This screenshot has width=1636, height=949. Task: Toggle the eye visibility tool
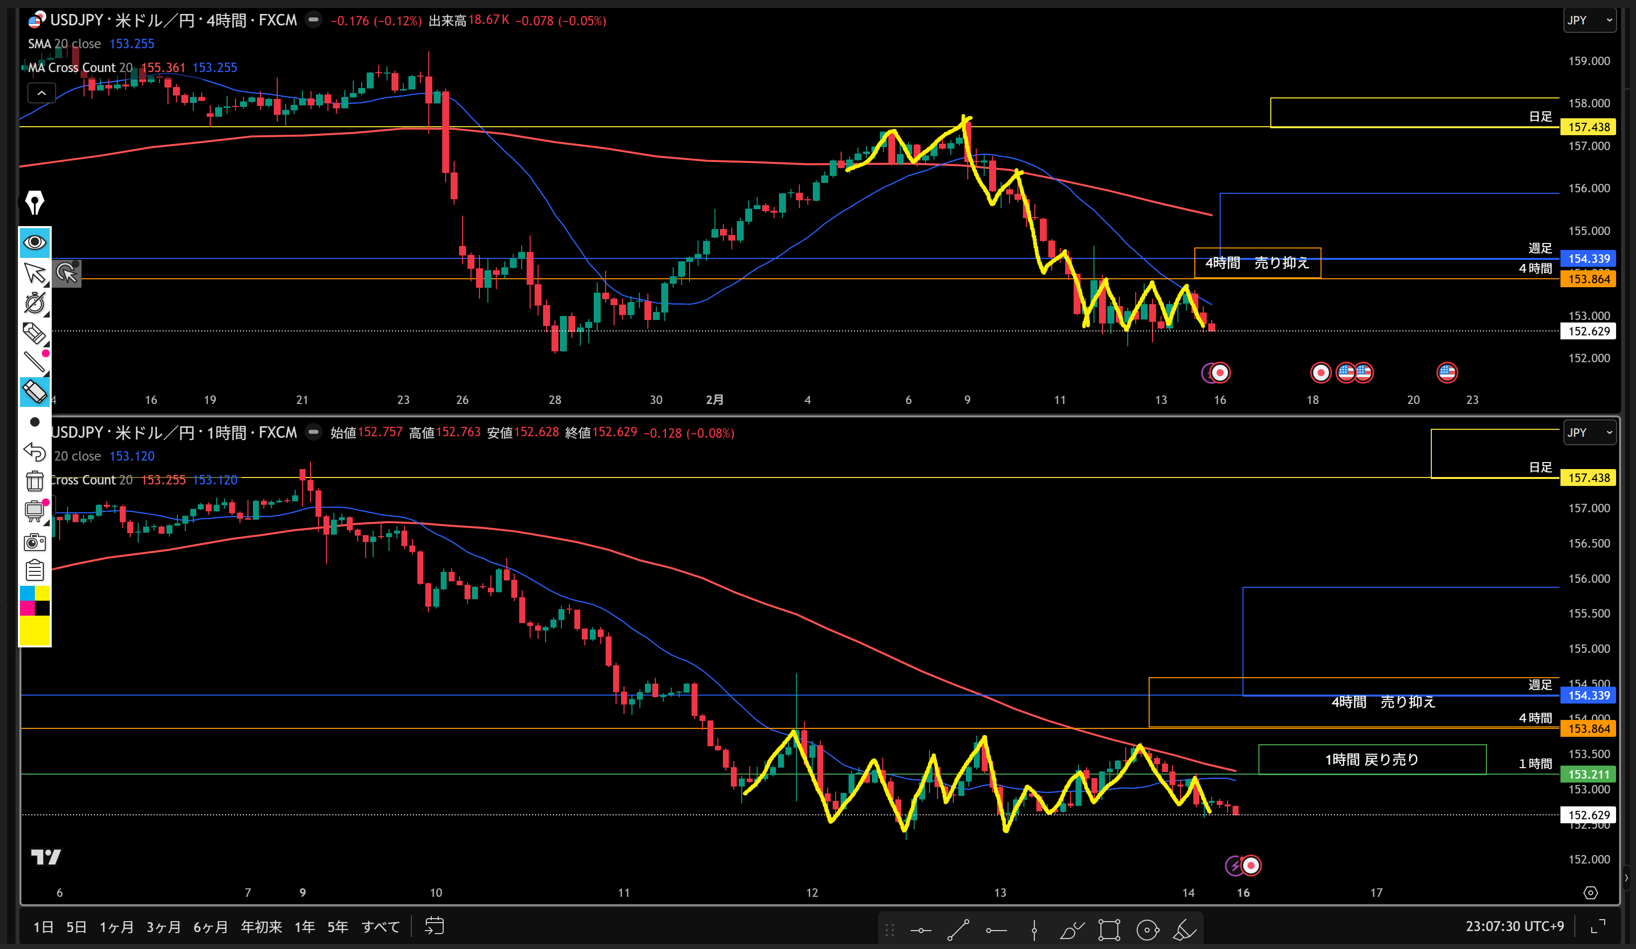coord(35,242)
